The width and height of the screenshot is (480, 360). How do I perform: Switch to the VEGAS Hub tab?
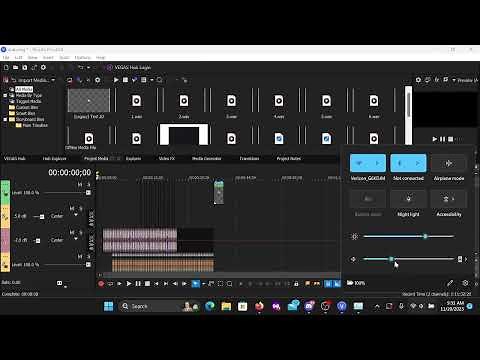click(15, 158)
